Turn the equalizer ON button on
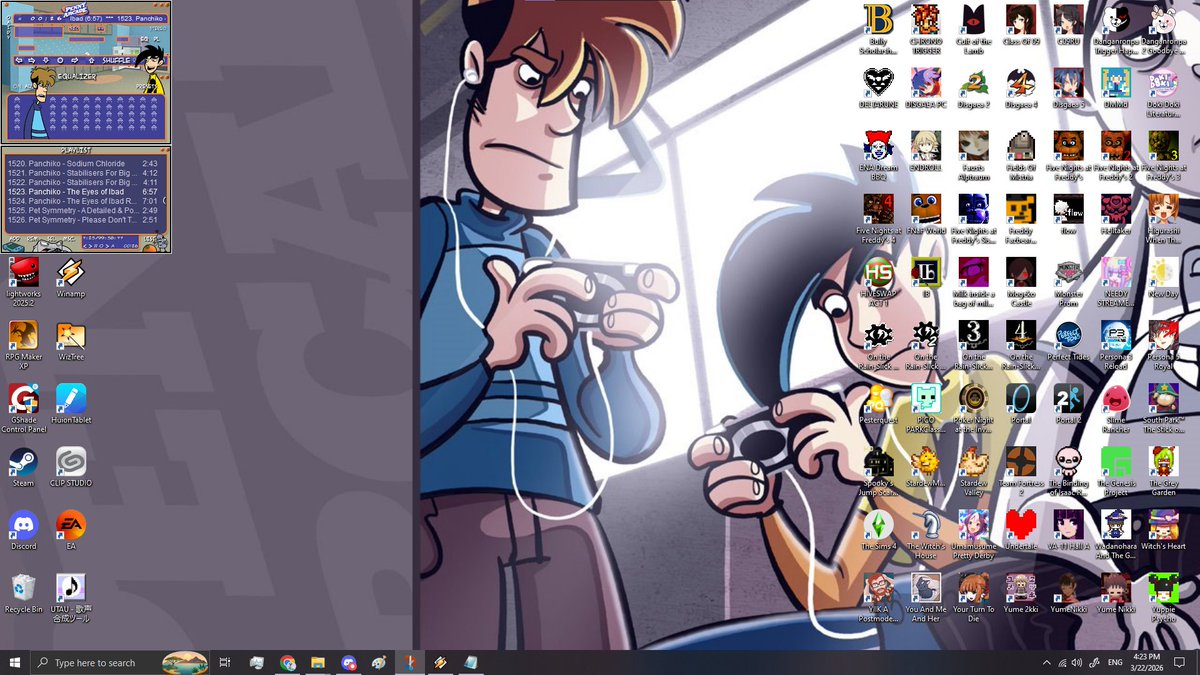 click(16, 86)
